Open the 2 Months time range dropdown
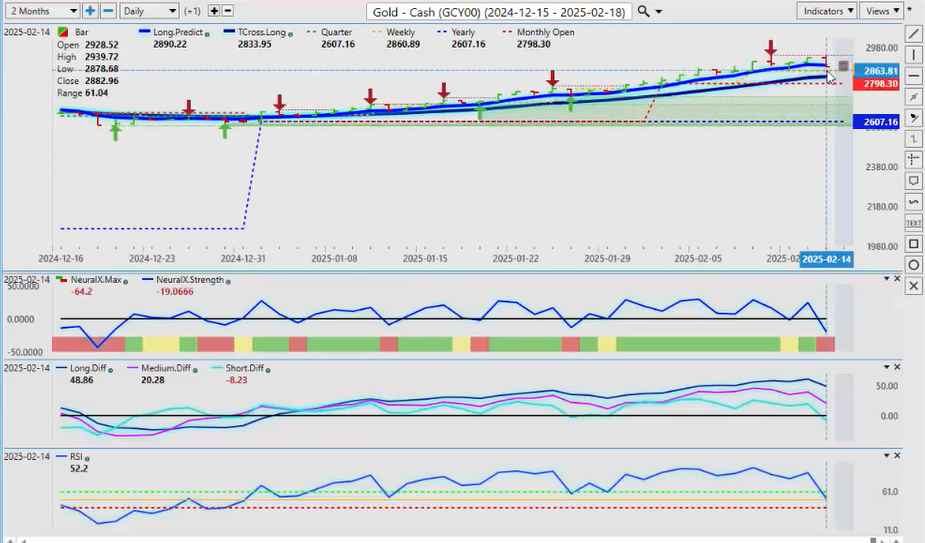The image size is (925, 543). 40,11
